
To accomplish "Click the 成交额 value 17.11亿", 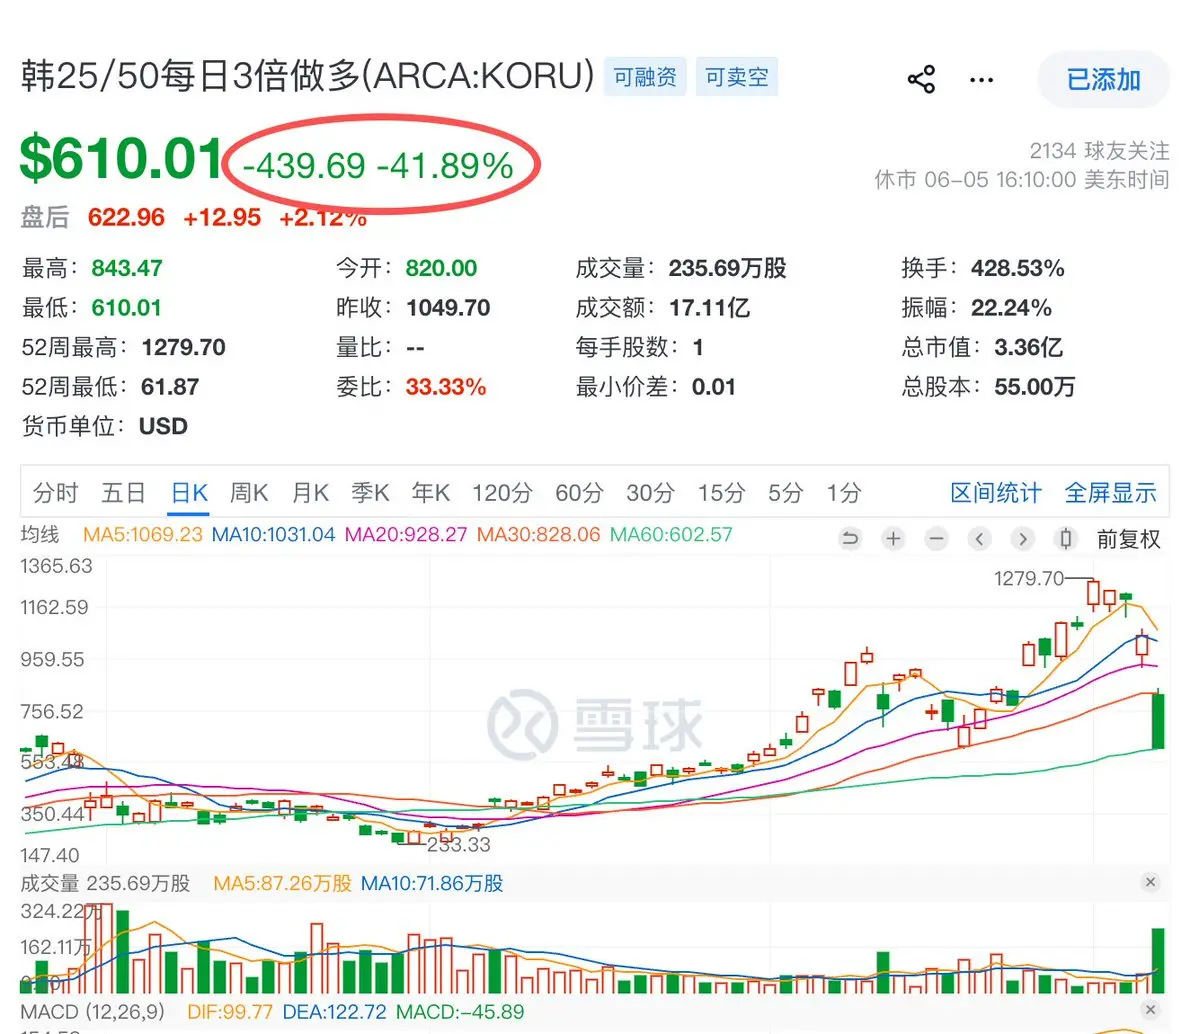I will (x=710, y=308).
